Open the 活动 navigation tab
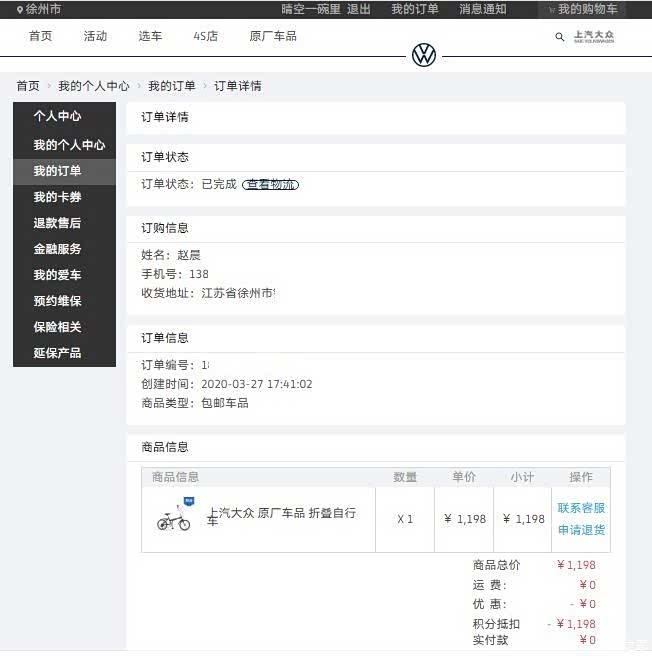The height and width of the screenshot is (656, 652). 95,36
